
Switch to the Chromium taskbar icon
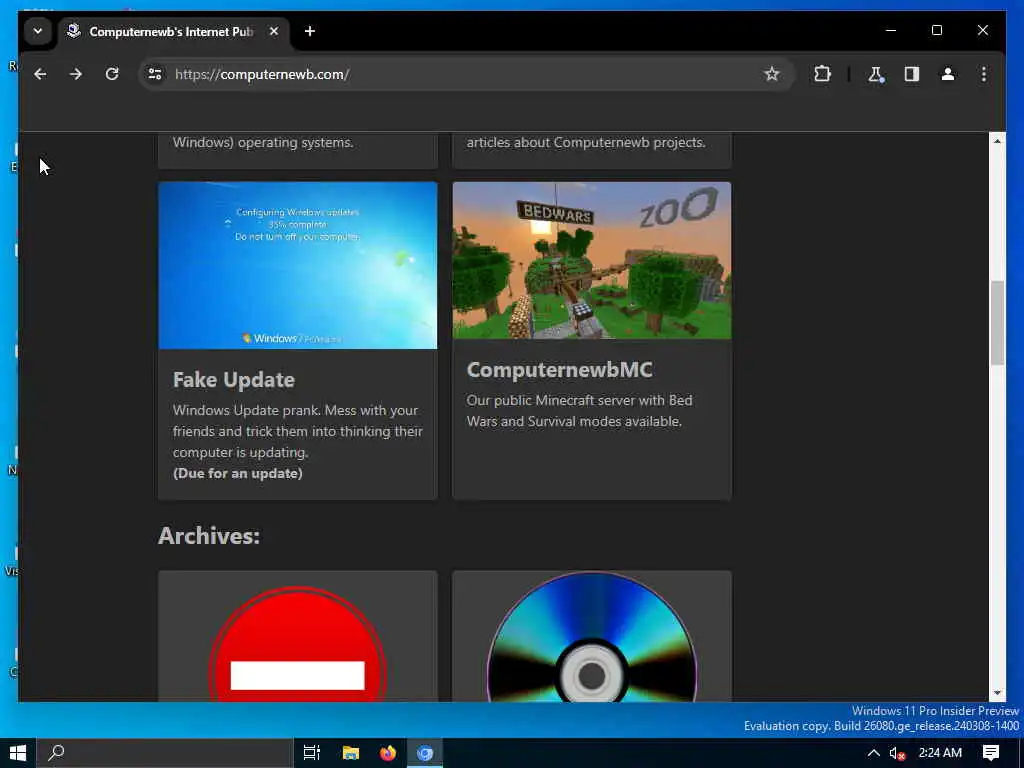(425, 753)
